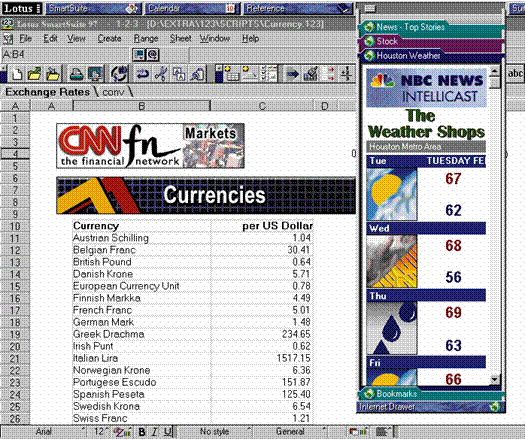Image resolution: width=525 pixels, height=439 pixels.
Task: Click the CNNfn financial network logo
Action: [150, 146]
